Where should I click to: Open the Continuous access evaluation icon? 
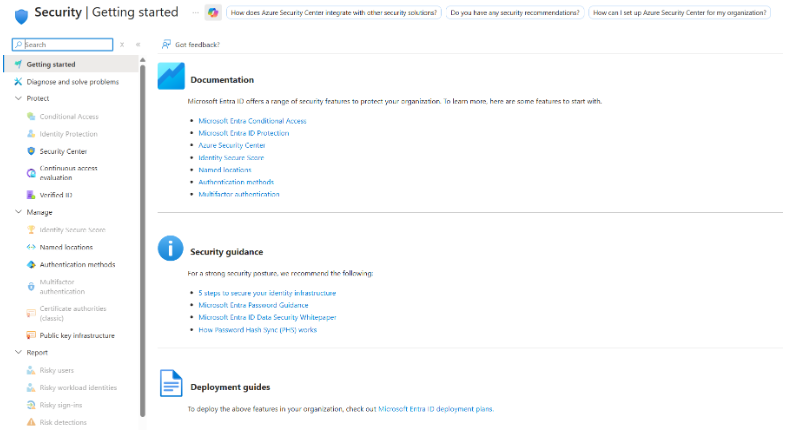click(x=31, y=173)
